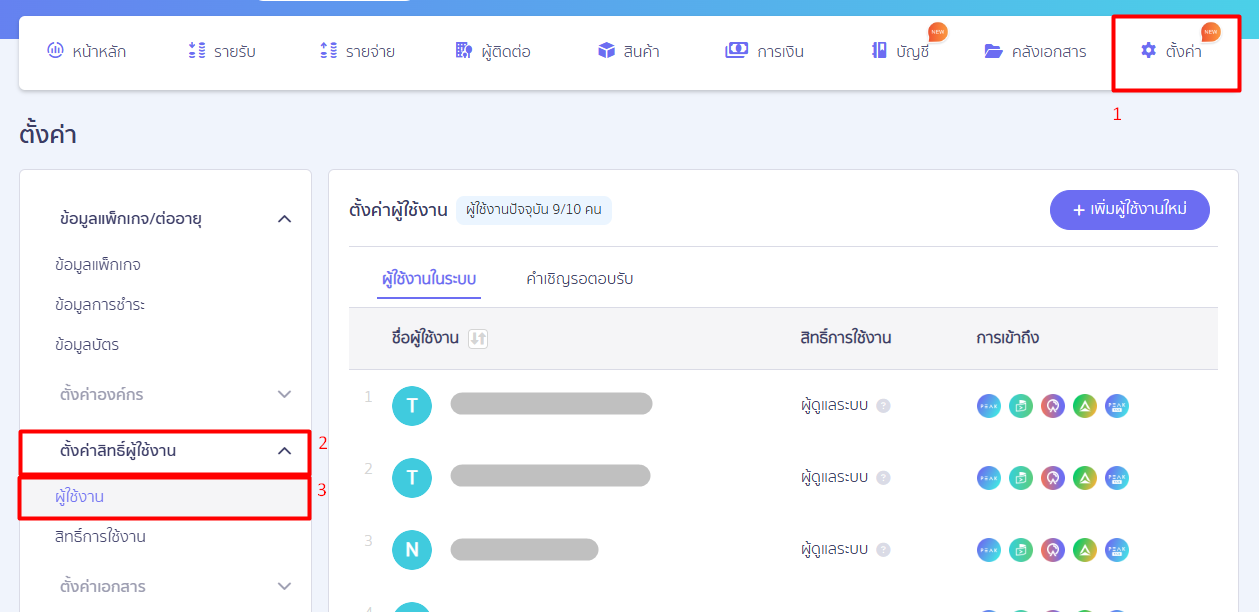Screen dimensions: 1259x612
Task: Click the PEAK Tax access icon in row 3
Action: [x=1117, y=550]
